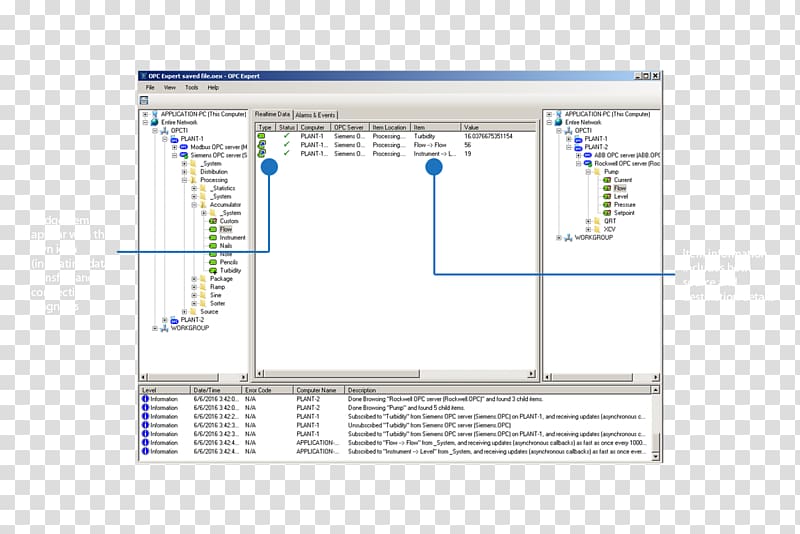The width and height of the screenshot is (800, 534).
Task: Click the Entire Network globe icon in left tree
Action: (155, 122)
